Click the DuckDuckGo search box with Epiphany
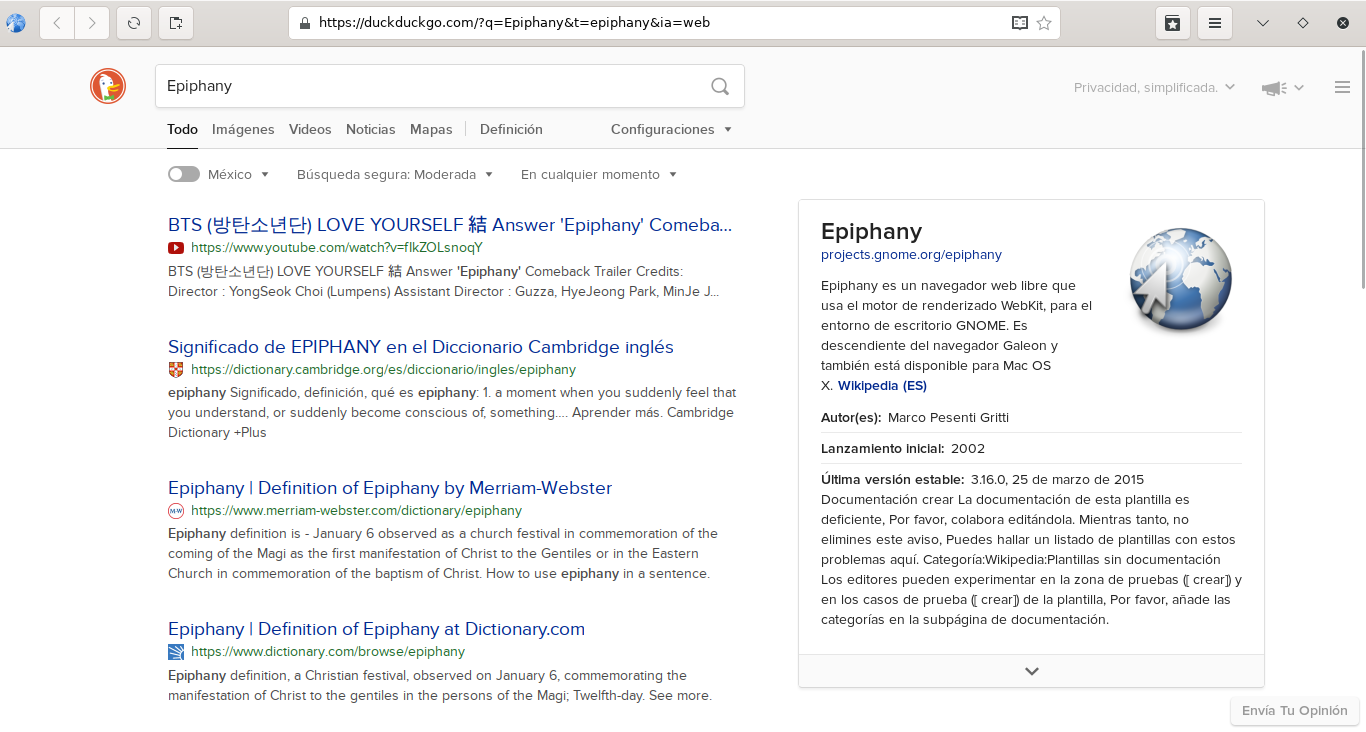This screenshot has height=732, width=1366. [450, 86]
